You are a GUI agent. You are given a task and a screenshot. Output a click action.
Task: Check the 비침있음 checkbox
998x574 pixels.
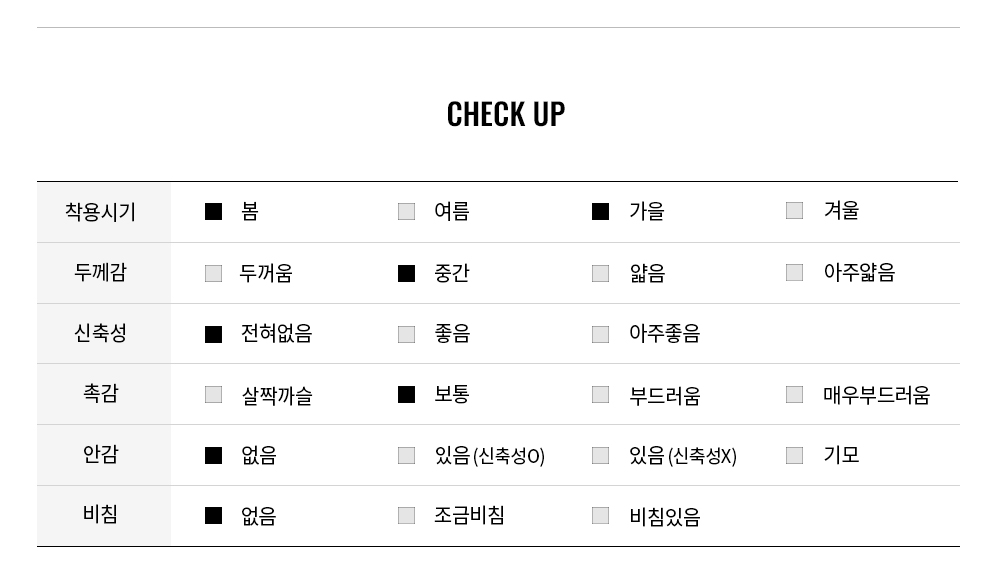(600, 515)
